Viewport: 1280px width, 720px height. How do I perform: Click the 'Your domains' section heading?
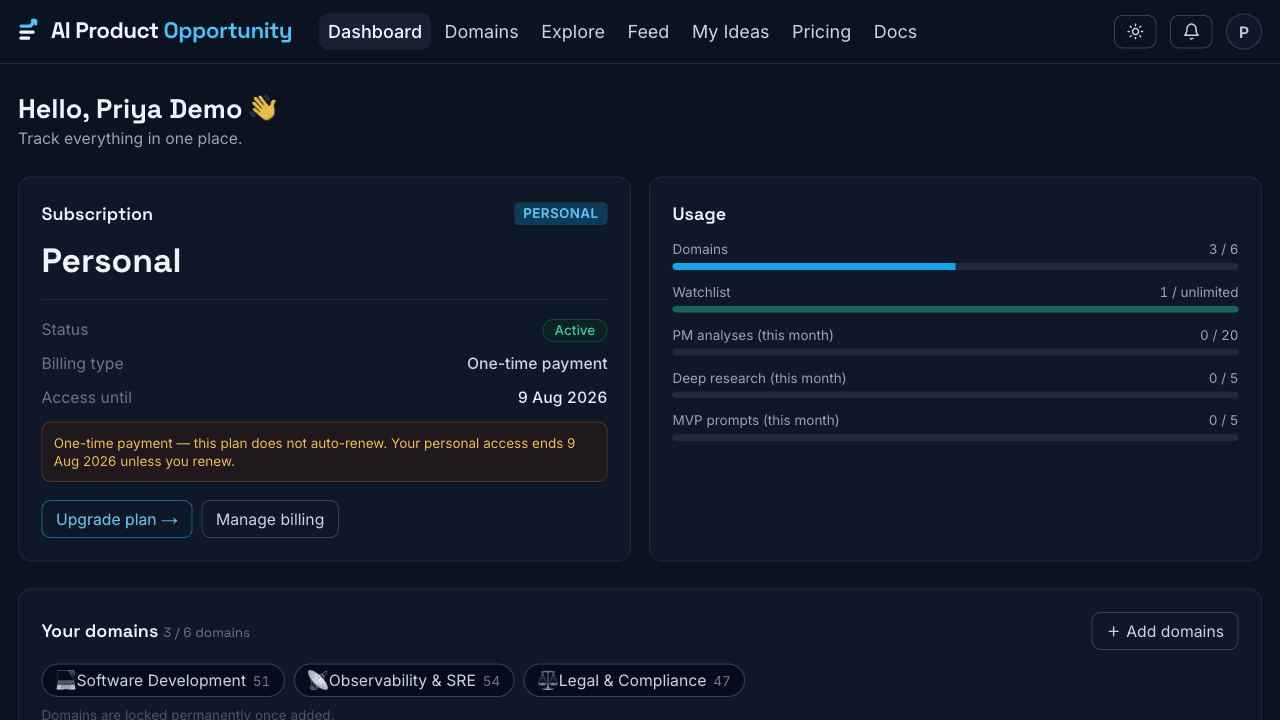[100, 631]
